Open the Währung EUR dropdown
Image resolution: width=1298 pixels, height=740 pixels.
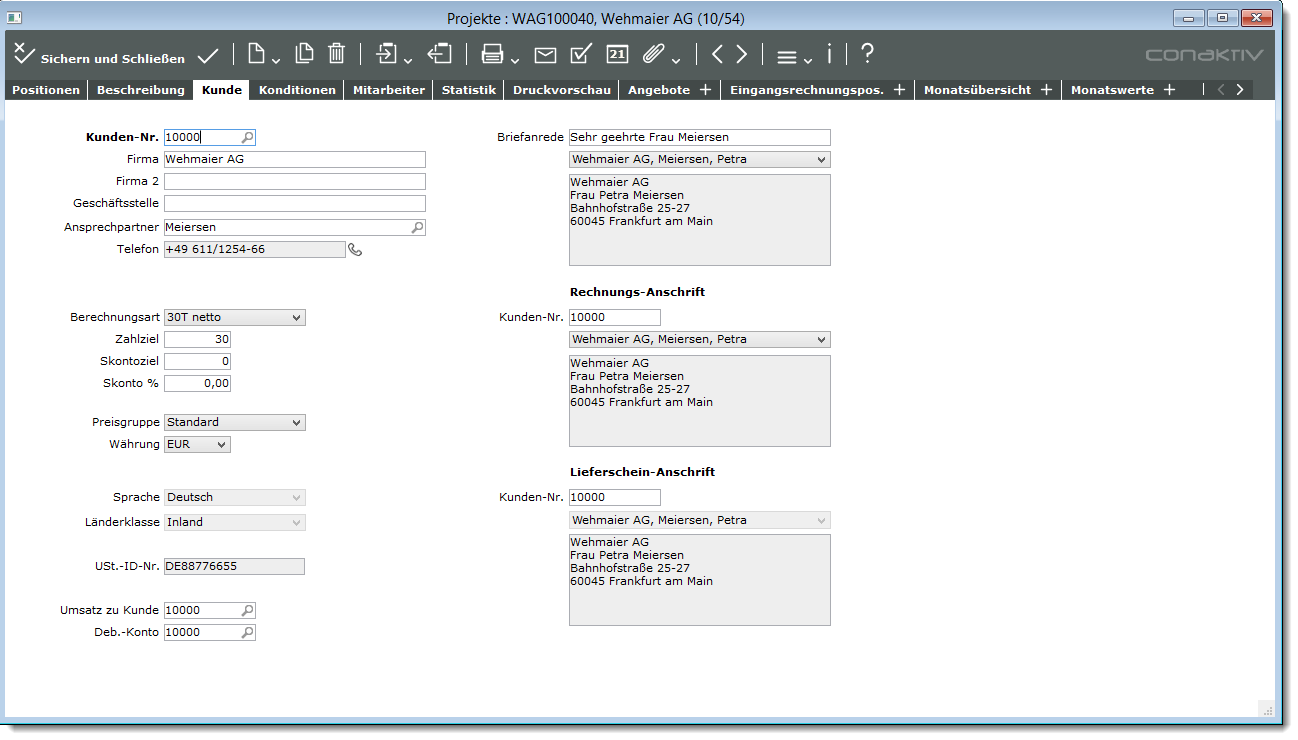[221, 445]
